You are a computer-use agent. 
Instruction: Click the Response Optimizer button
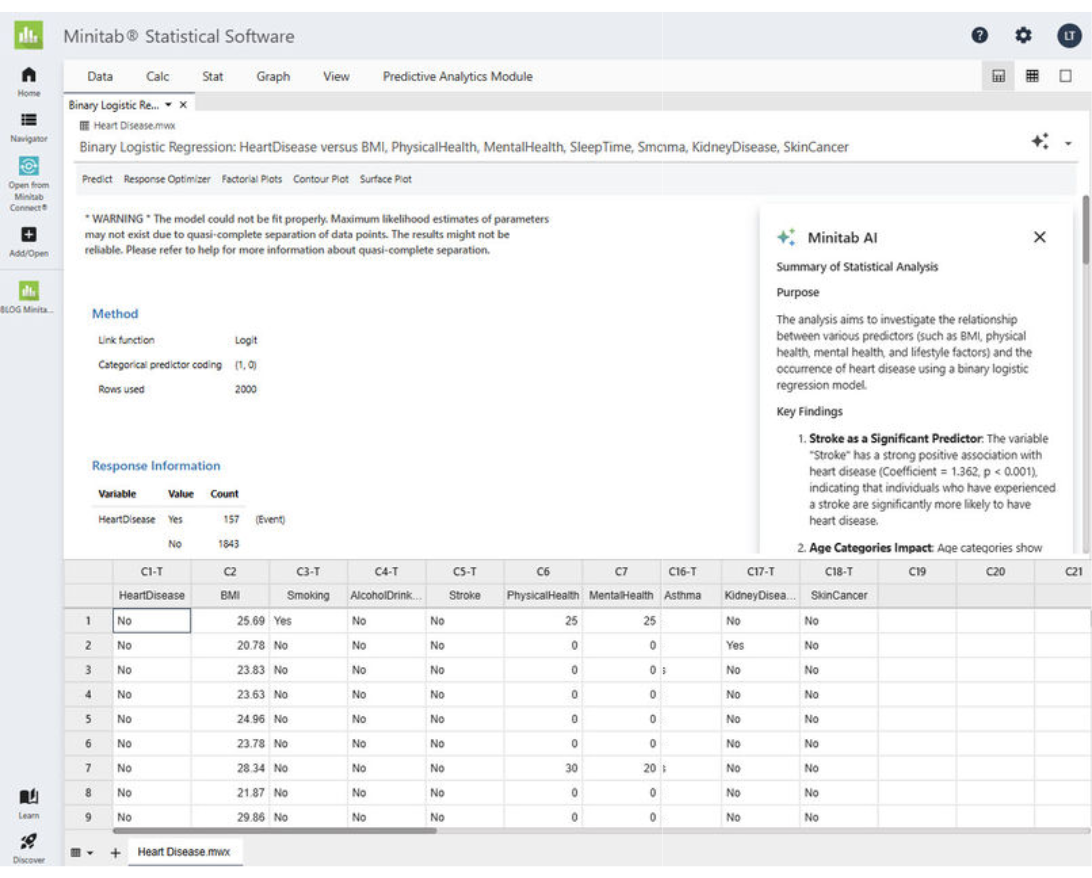click(x=167, y=180)
